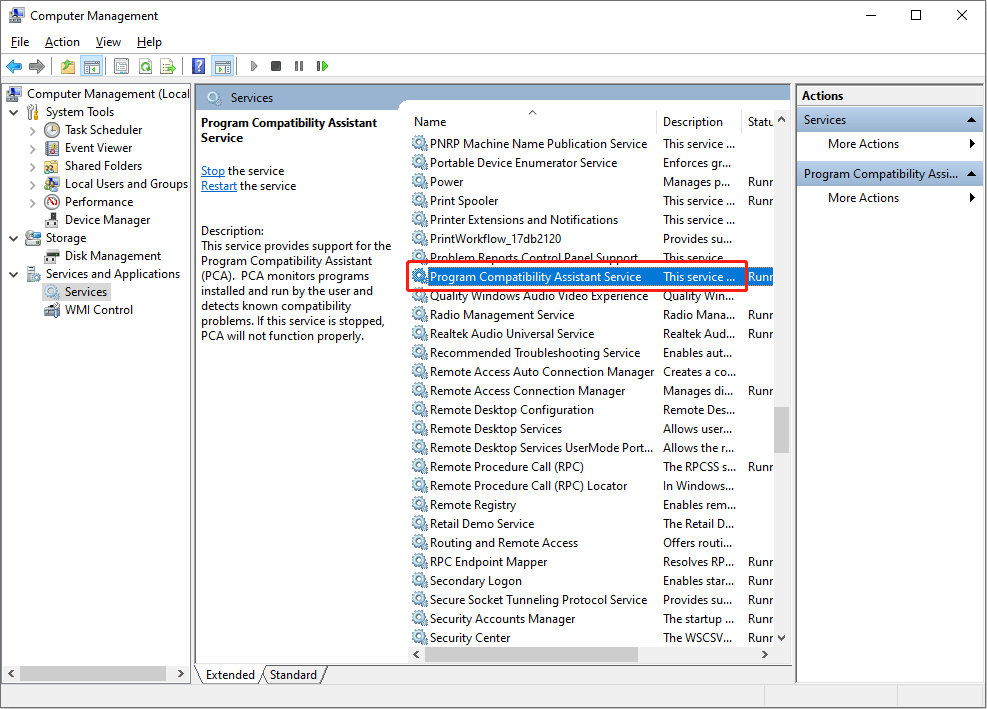Show or hide the Action pane
This screenshot has height=709, width=987.
click(221, 66)
